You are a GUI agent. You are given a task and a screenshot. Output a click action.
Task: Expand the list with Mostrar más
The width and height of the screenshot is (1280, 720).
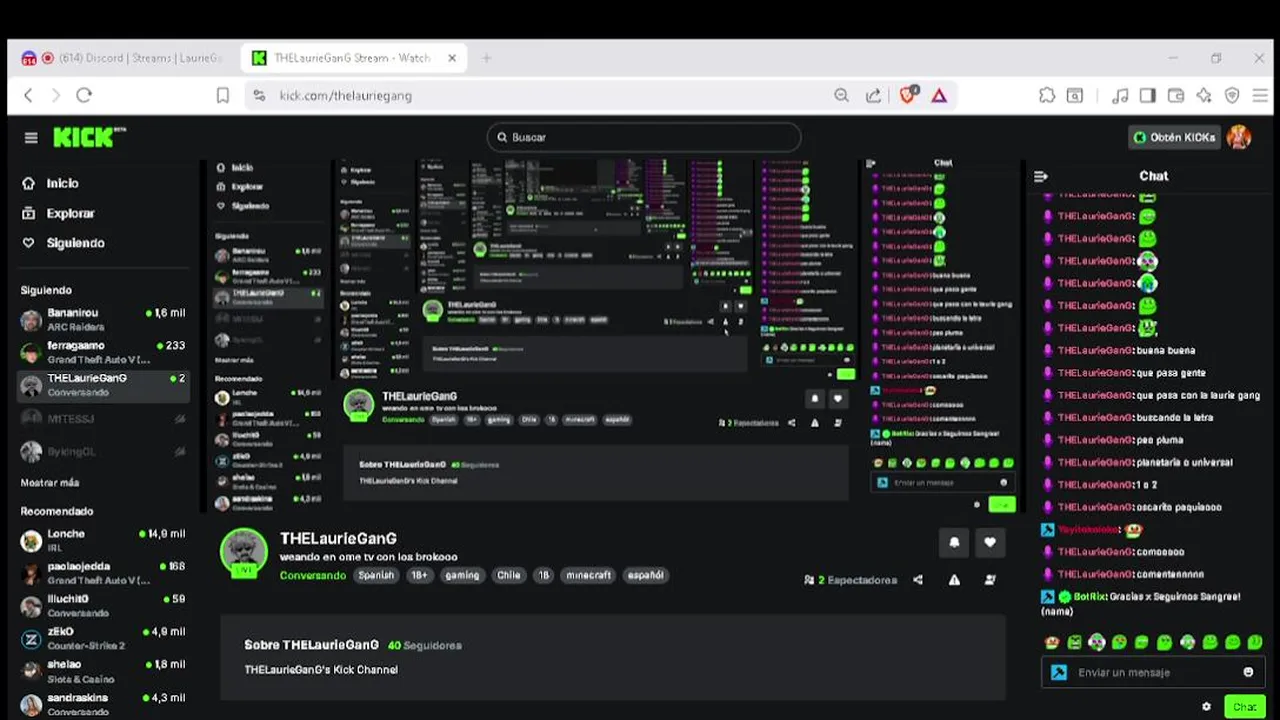(x=50, y=482)
